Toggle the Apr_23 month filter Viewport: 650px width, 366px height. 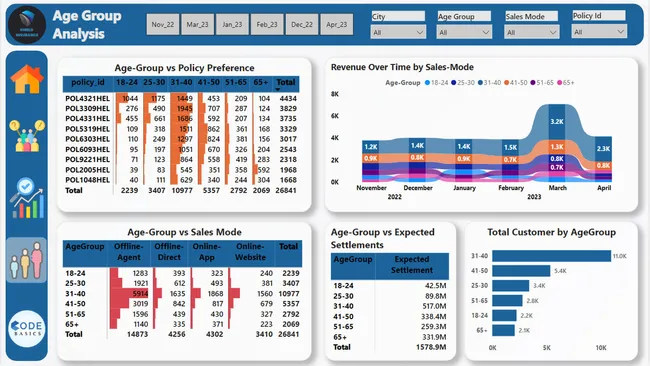click(x=337, y=24)
